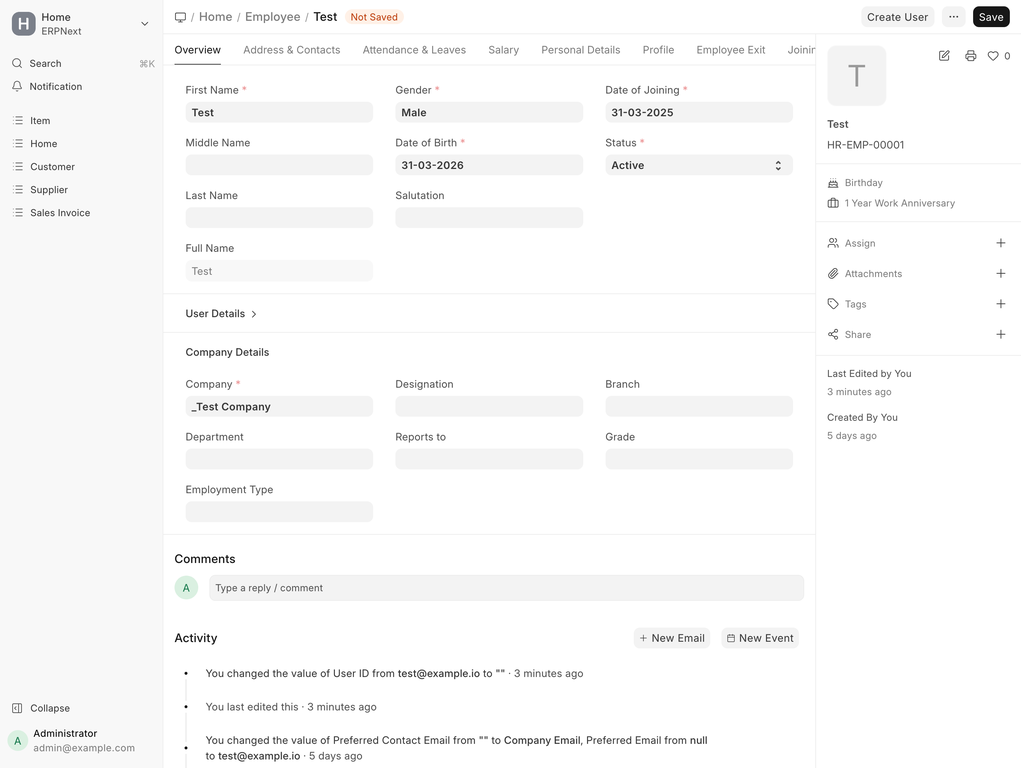Click the Create User button

pyautogui.click(x=897, y=17)
